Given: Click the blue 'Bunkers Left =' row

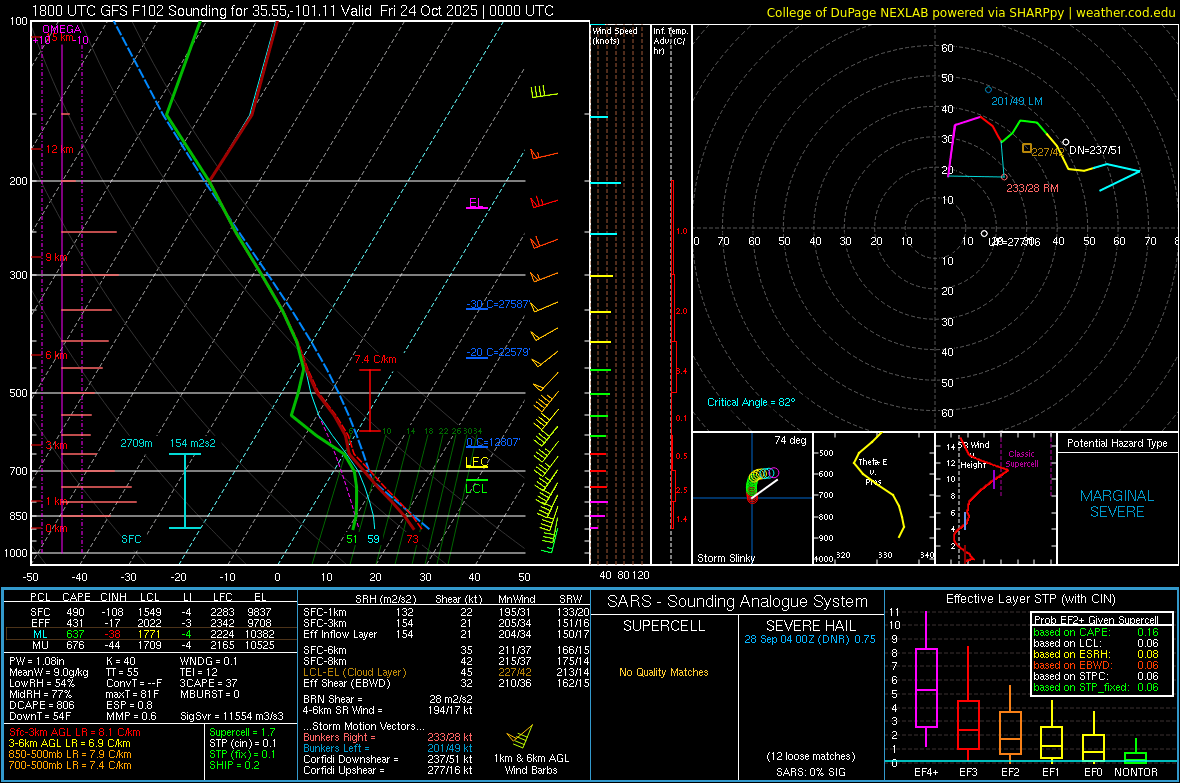Looking at the screenshot, I should coord(388,748).
